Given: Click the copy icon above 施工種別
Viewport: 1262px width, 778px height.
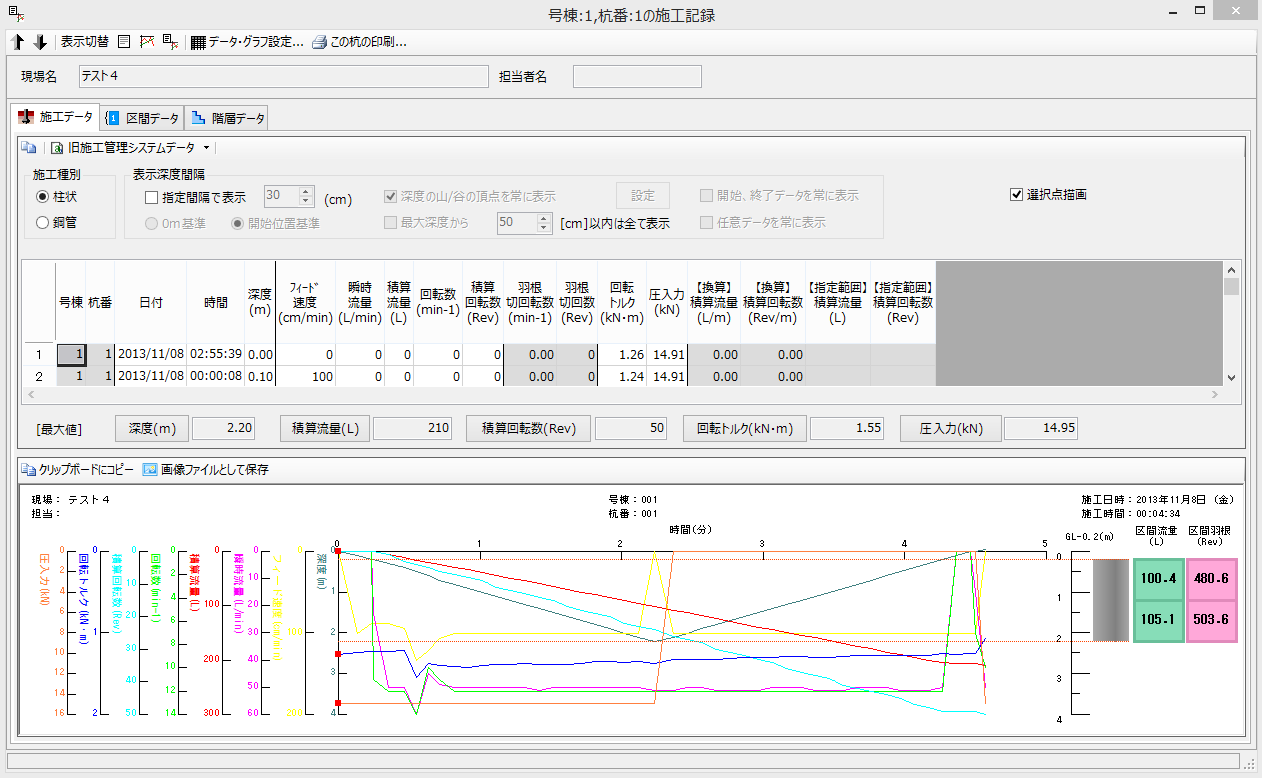Looking at the screenshot, I should tap(29, 148).
